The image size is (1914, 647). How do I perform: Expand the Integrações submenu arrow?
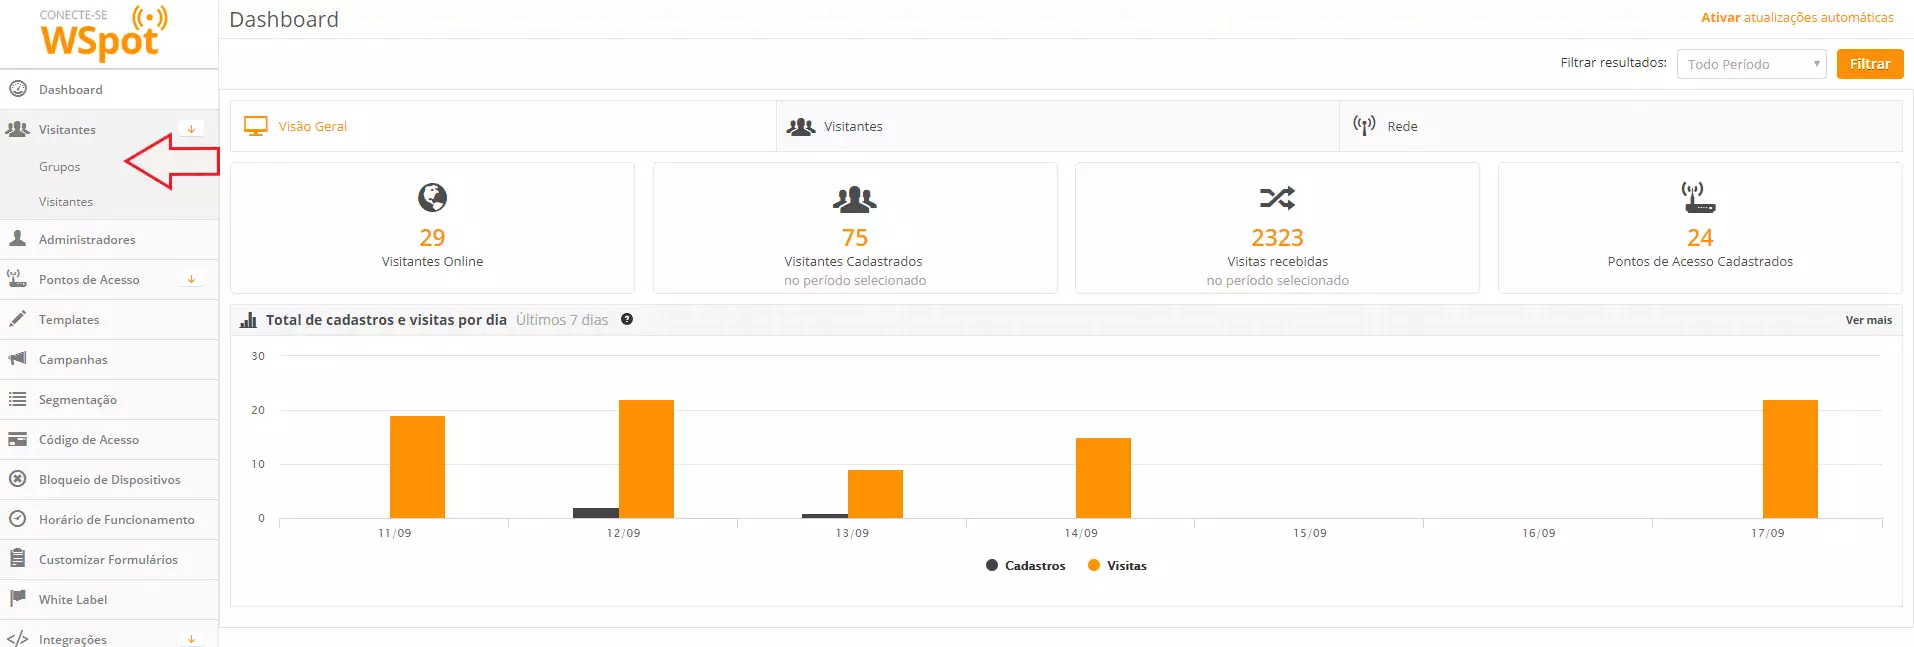(191, 639)
